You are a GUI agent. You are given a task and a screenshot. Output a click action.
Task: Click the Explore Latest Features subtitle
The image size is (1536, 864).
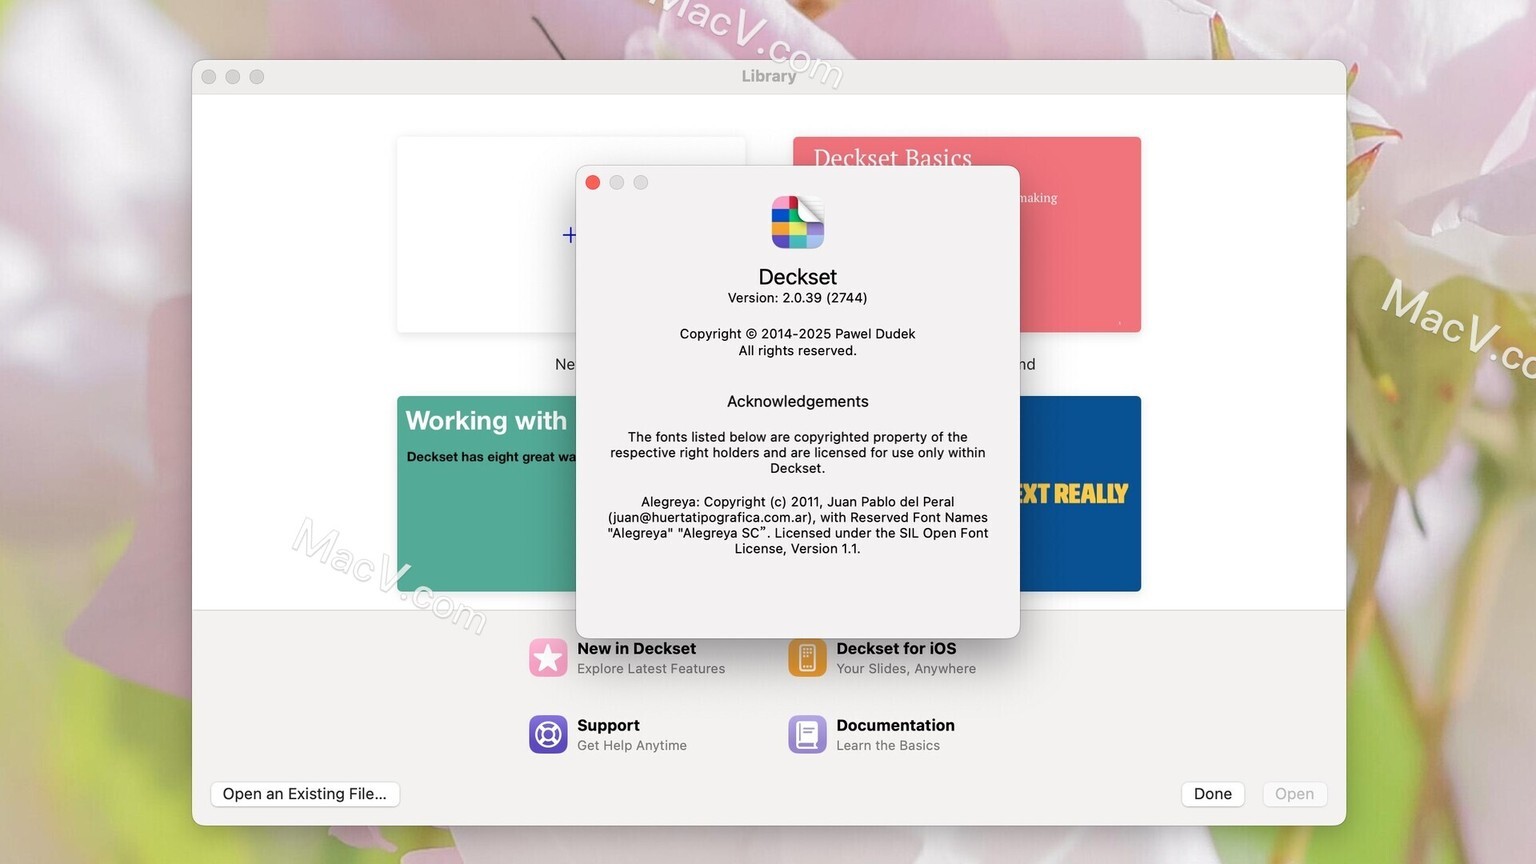tap(651, 669)
